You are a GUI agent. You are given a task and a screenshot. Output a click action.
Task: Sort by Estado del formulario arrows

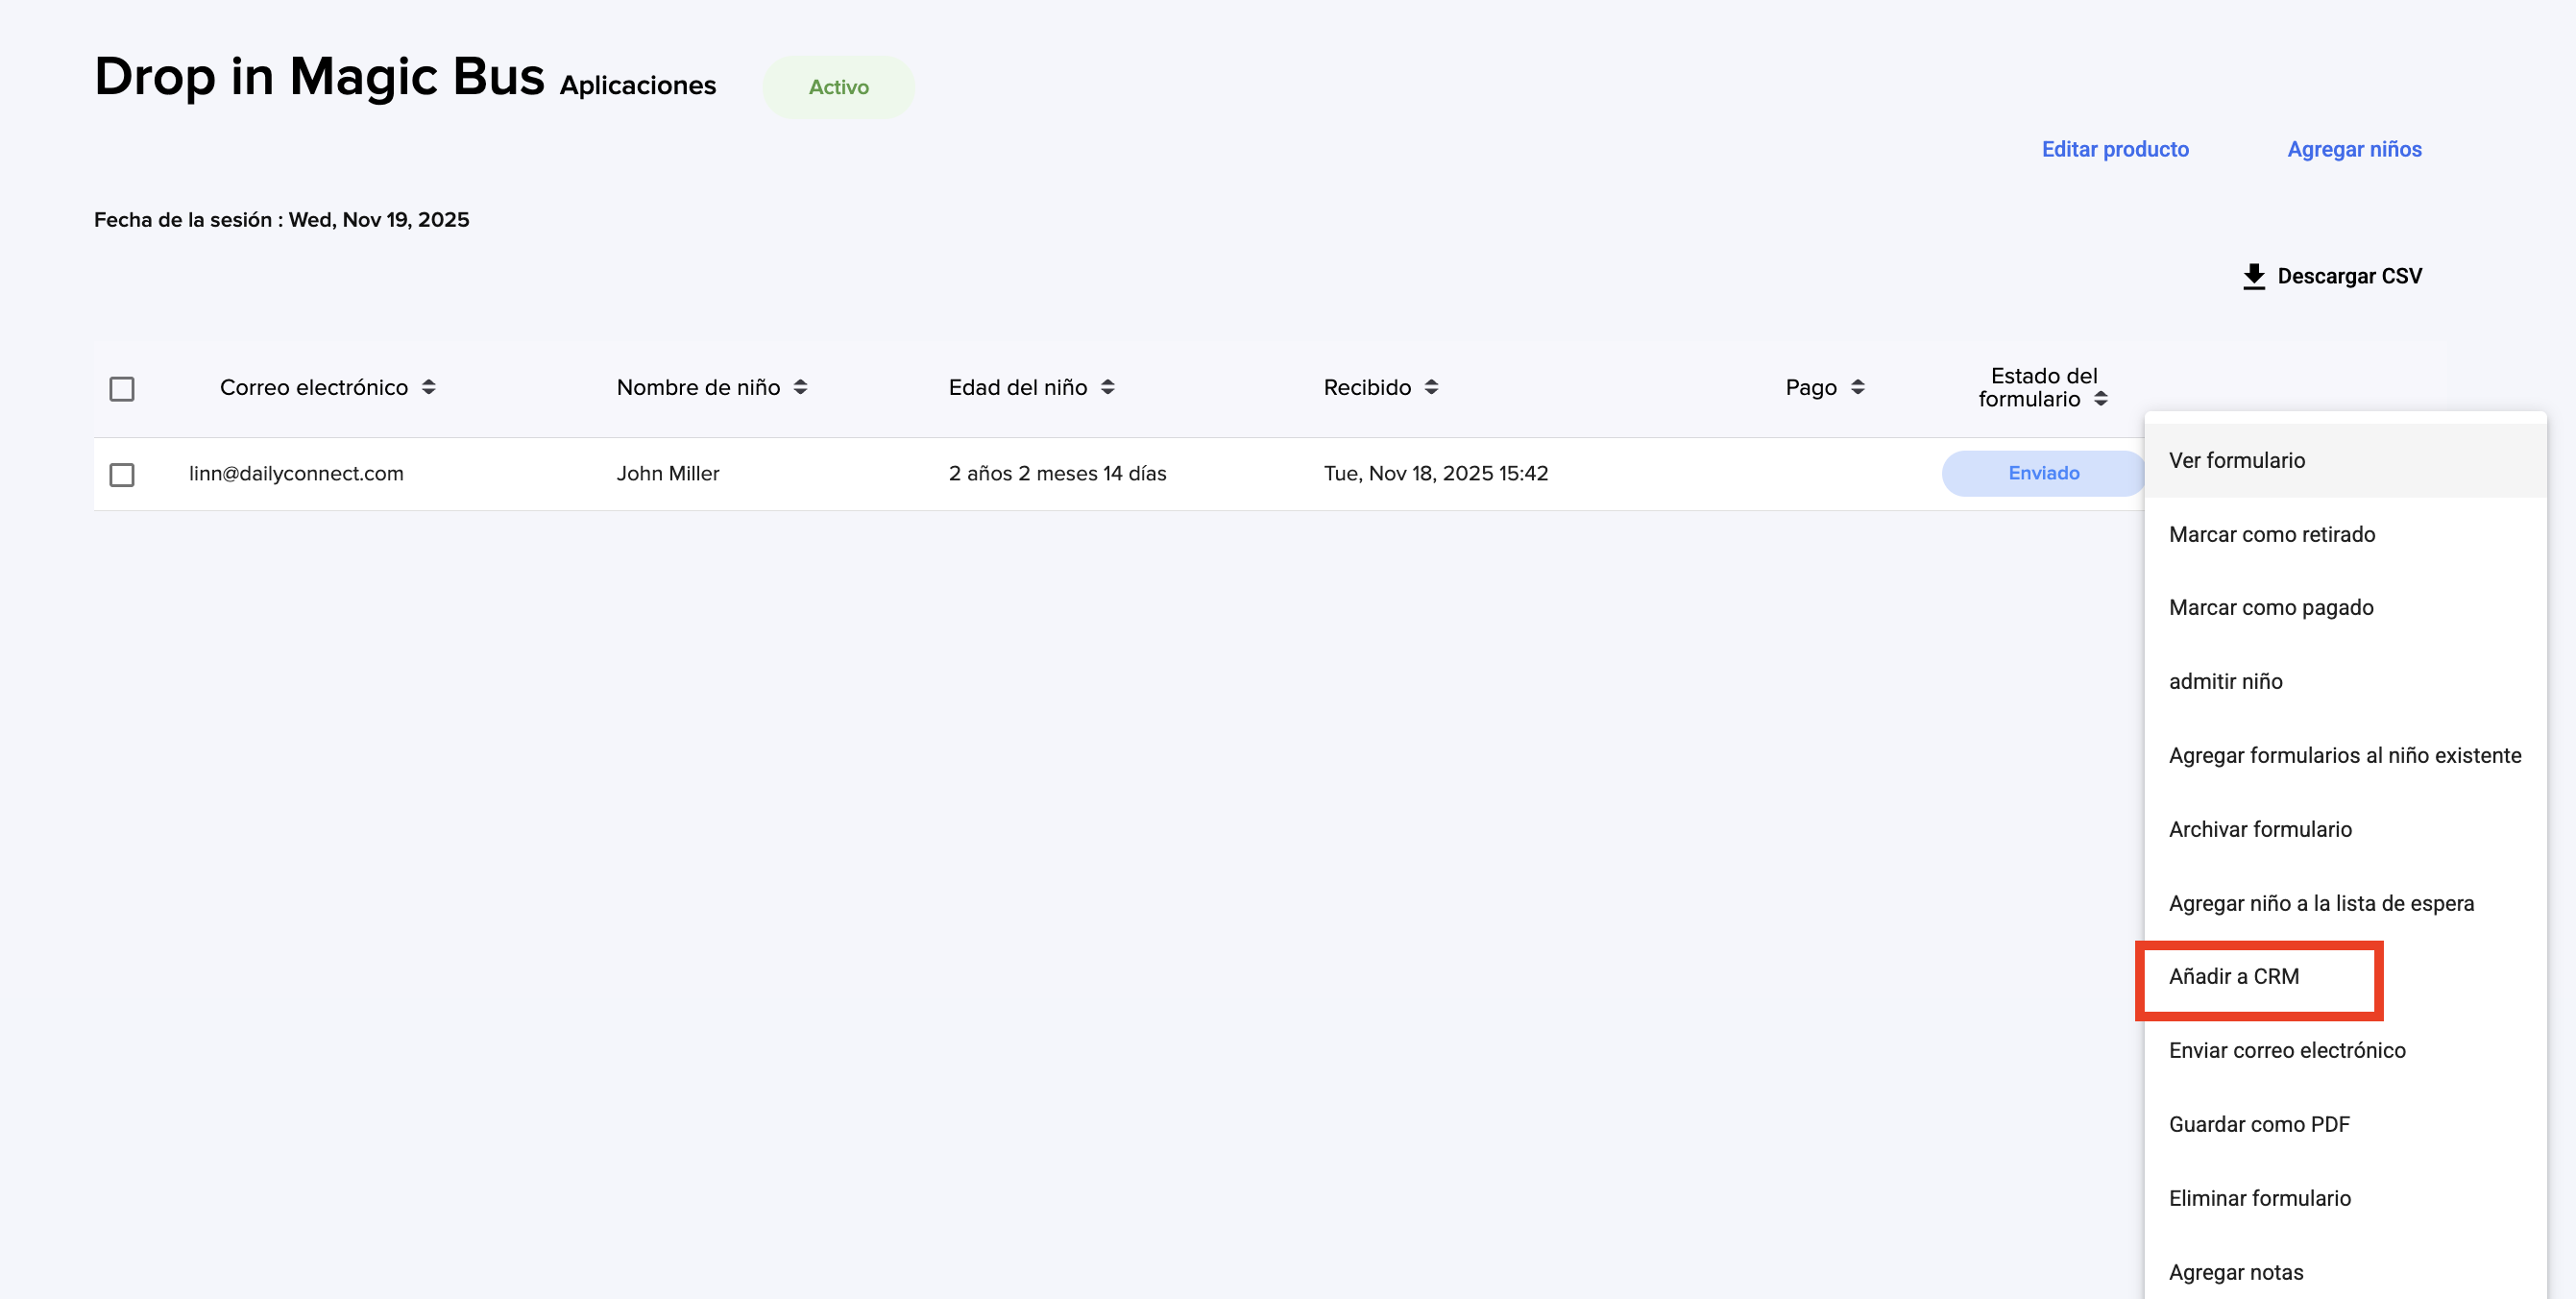tap(2100, 399)
